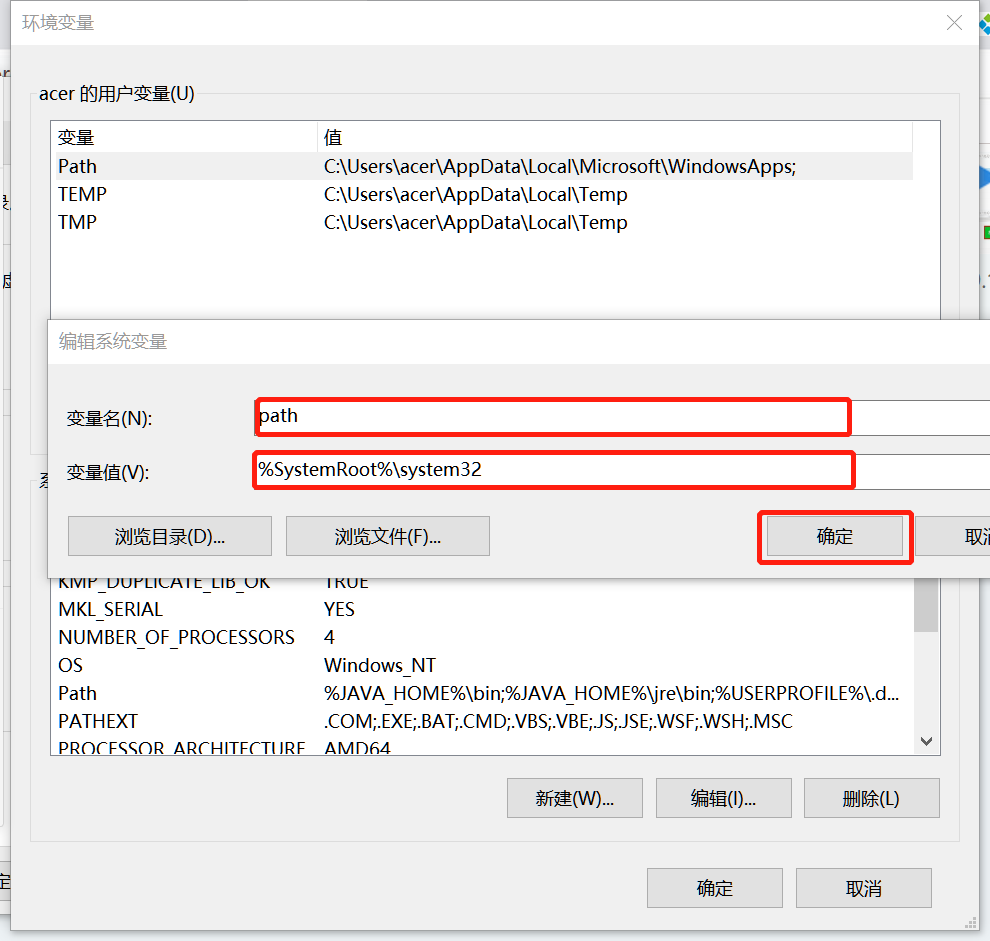The height and width of the screenshot is (941, 990).
Task: Click the 删除(L) button
Action: pyautogui.click(x=871, y=798)
